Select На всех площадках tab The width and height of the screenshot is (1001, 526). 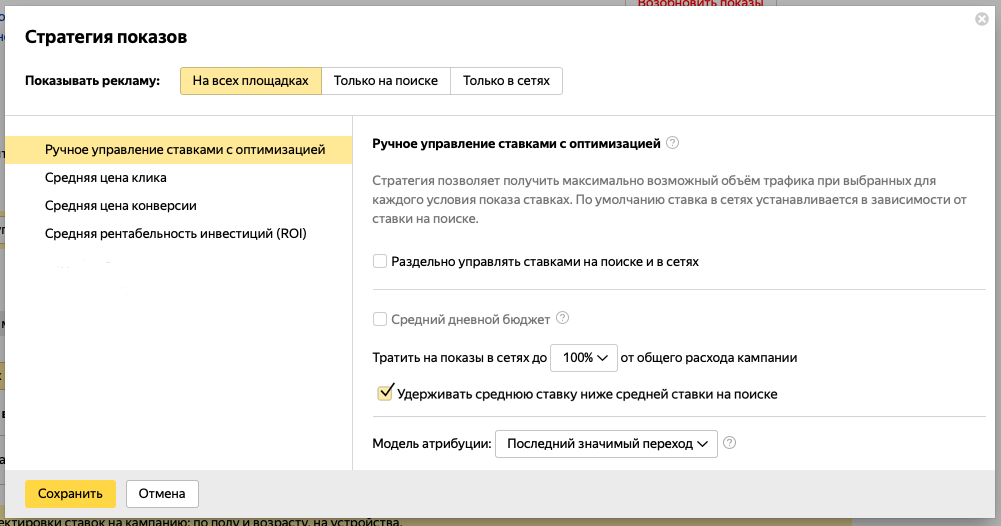point(251,81)
